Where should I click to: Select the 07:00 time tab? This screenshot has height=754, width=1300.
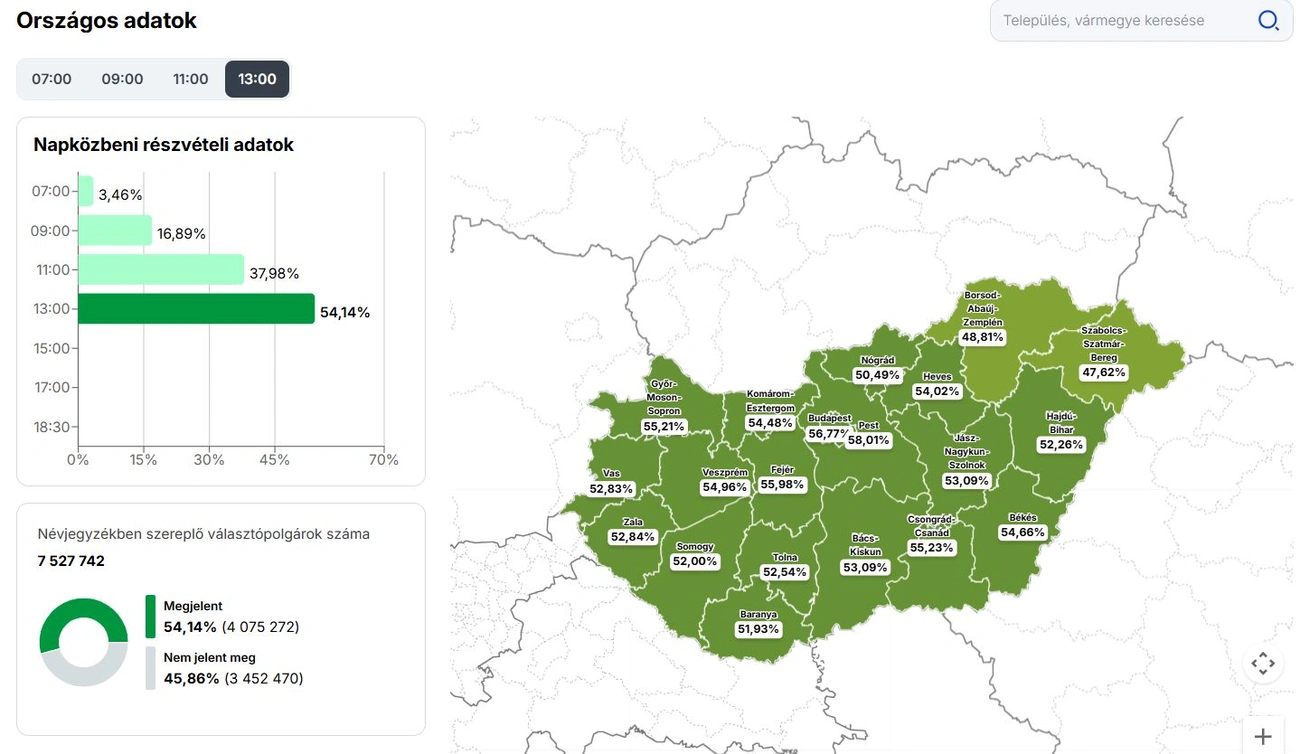(51, 79)
